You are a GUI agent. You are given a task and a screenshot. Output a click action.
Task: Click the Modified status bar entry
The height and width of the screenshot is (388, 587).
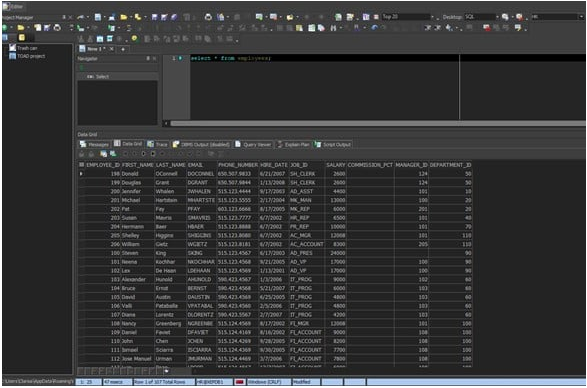306,382
